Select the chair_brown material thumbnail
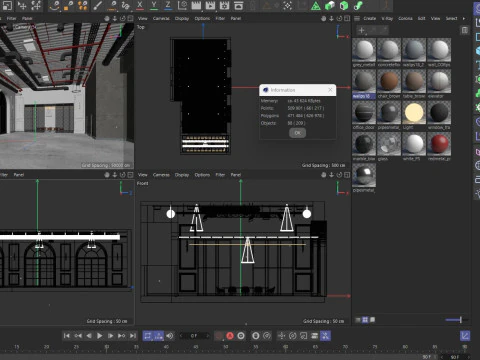The image size is (480, 360). pyautogui.click(x=389, y=81)
